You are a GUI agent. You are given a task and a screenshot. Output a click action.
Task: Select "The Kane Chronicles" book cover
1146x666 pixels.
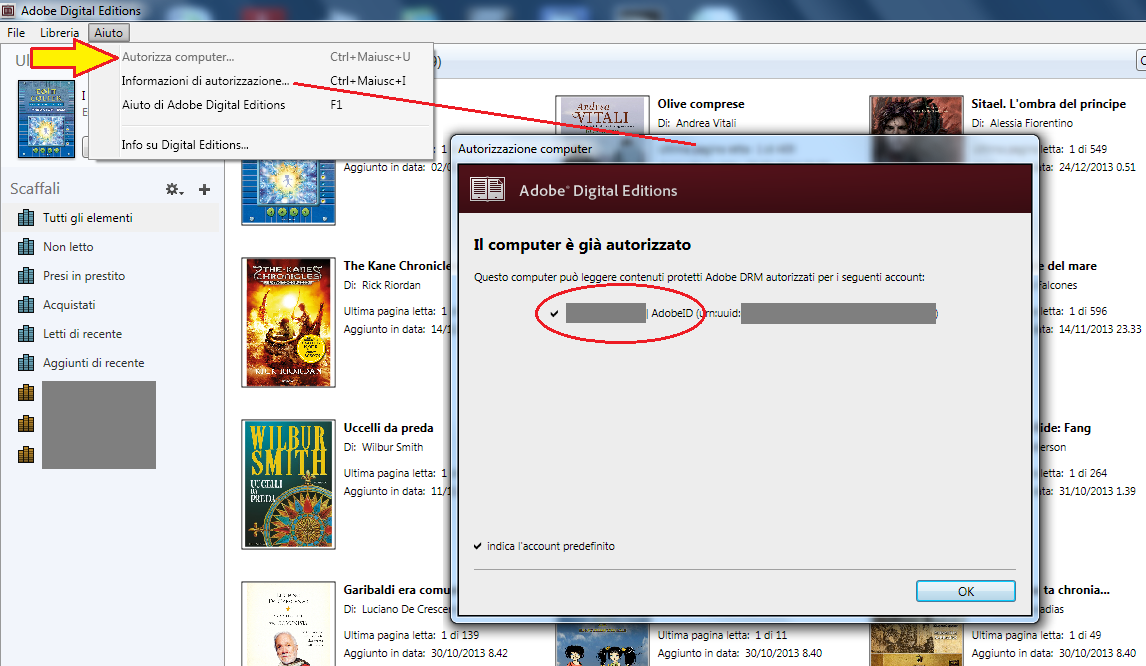pos(287,322)
